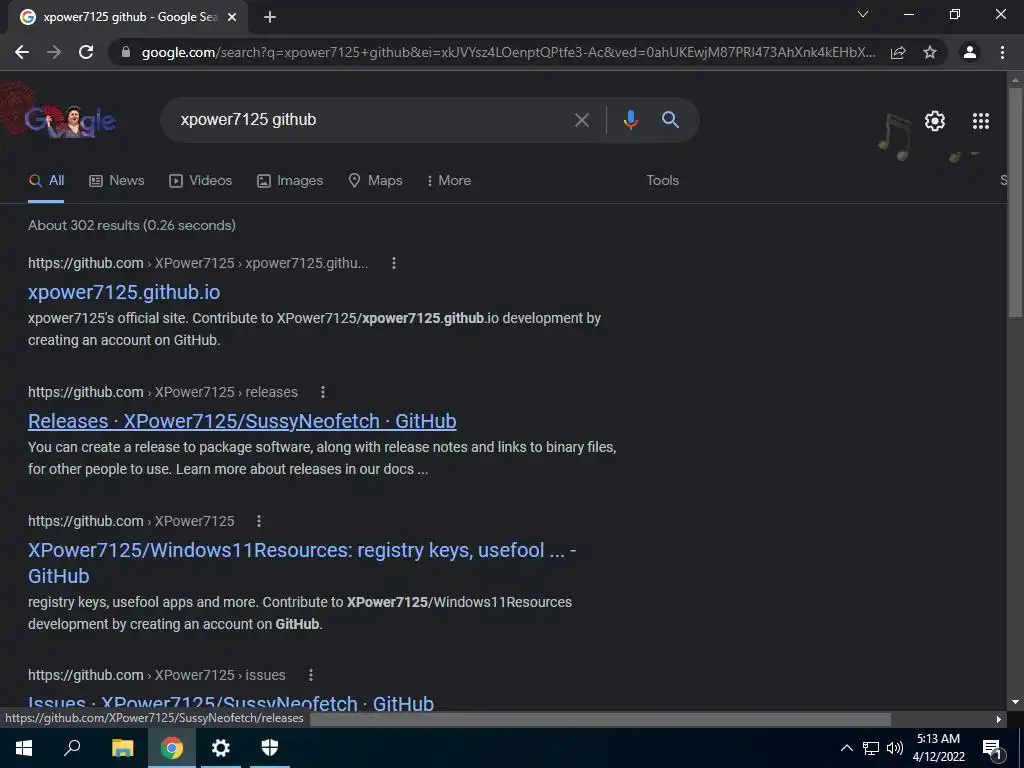
Task: Click the address bar URL
Action: click(x=508, y=52)
